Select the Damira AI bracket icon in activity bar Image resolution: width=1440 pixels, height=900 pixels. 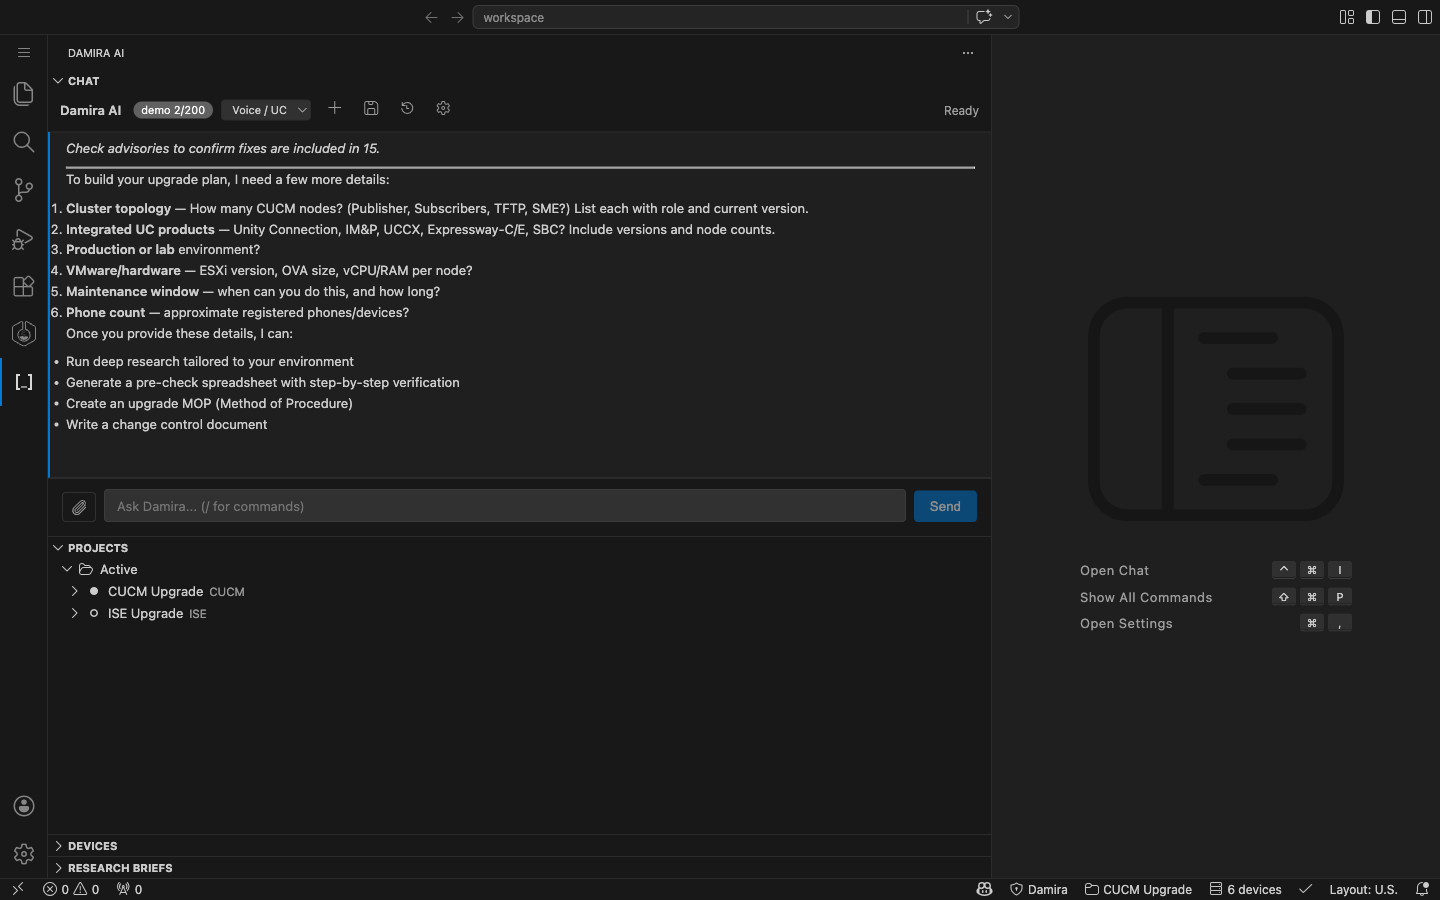tap(24, 382)
